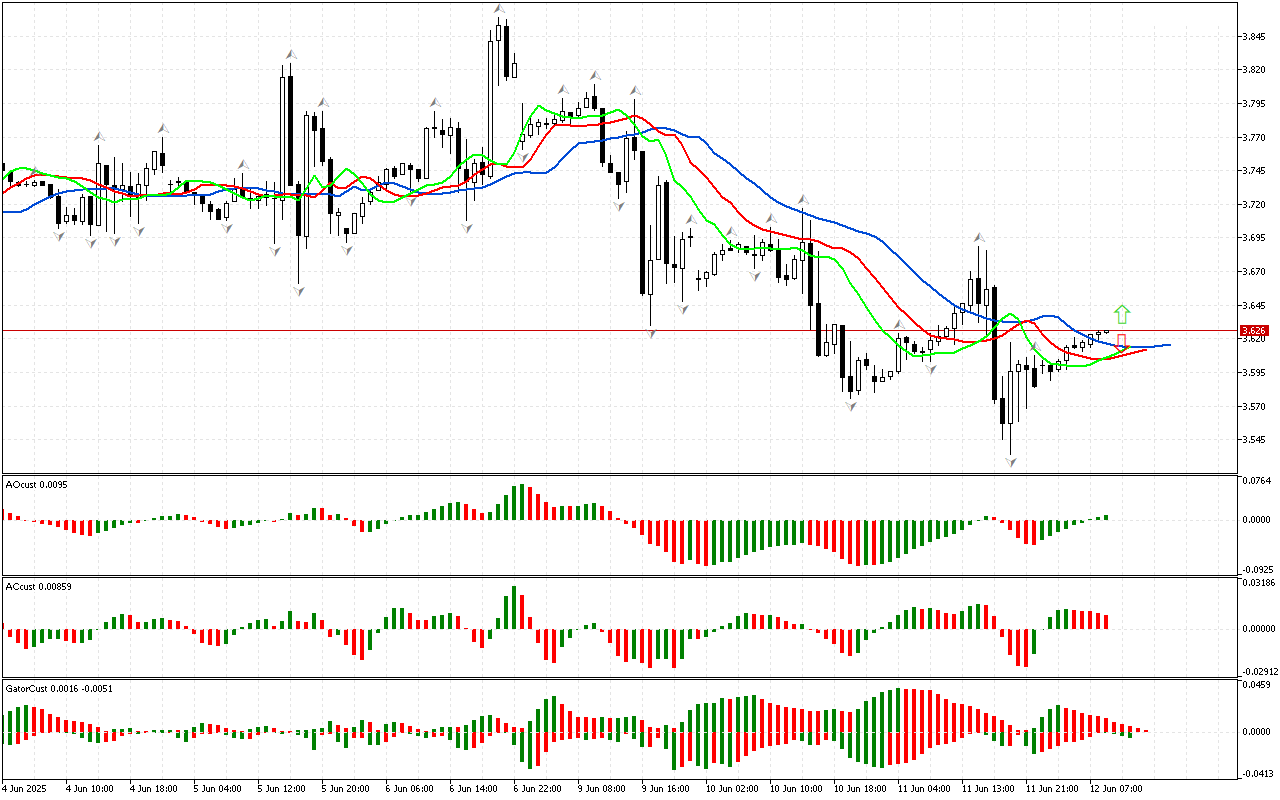Click the 0.0764 AOcust scale value

(x=1255, y=482)
